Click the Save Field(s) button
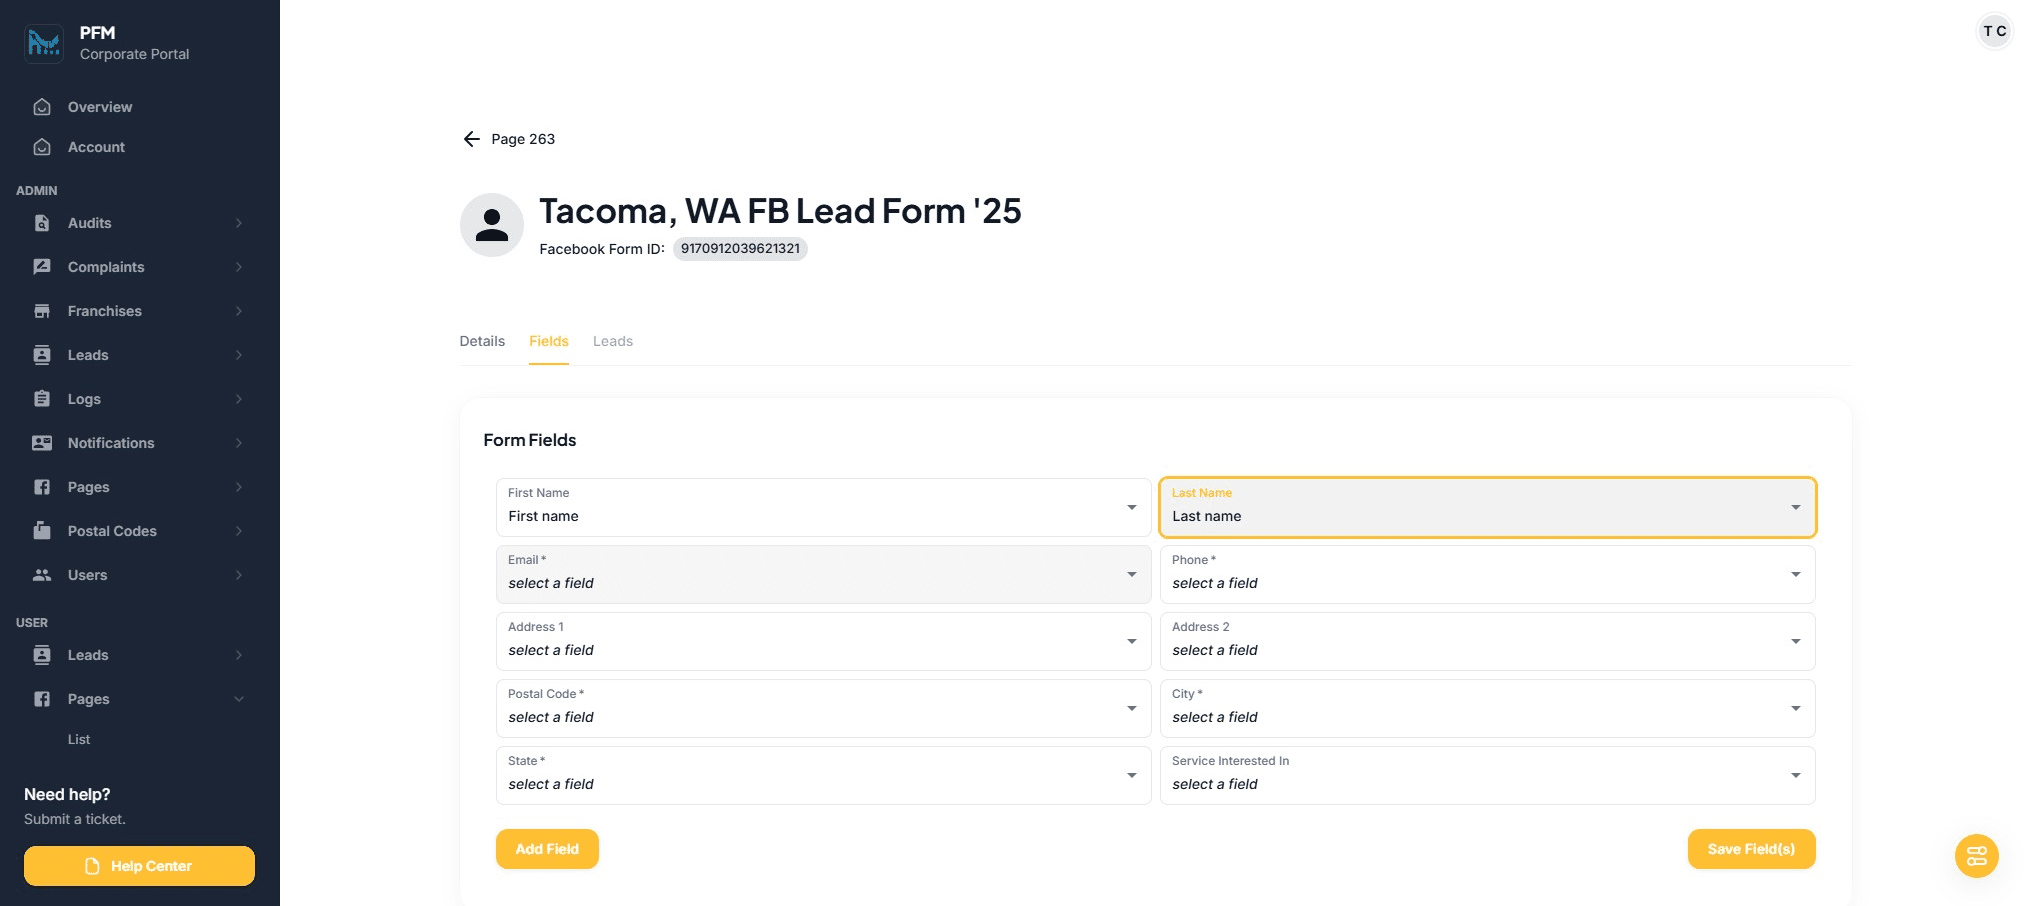This screenshot has width=2029, height=906. 1751,849
